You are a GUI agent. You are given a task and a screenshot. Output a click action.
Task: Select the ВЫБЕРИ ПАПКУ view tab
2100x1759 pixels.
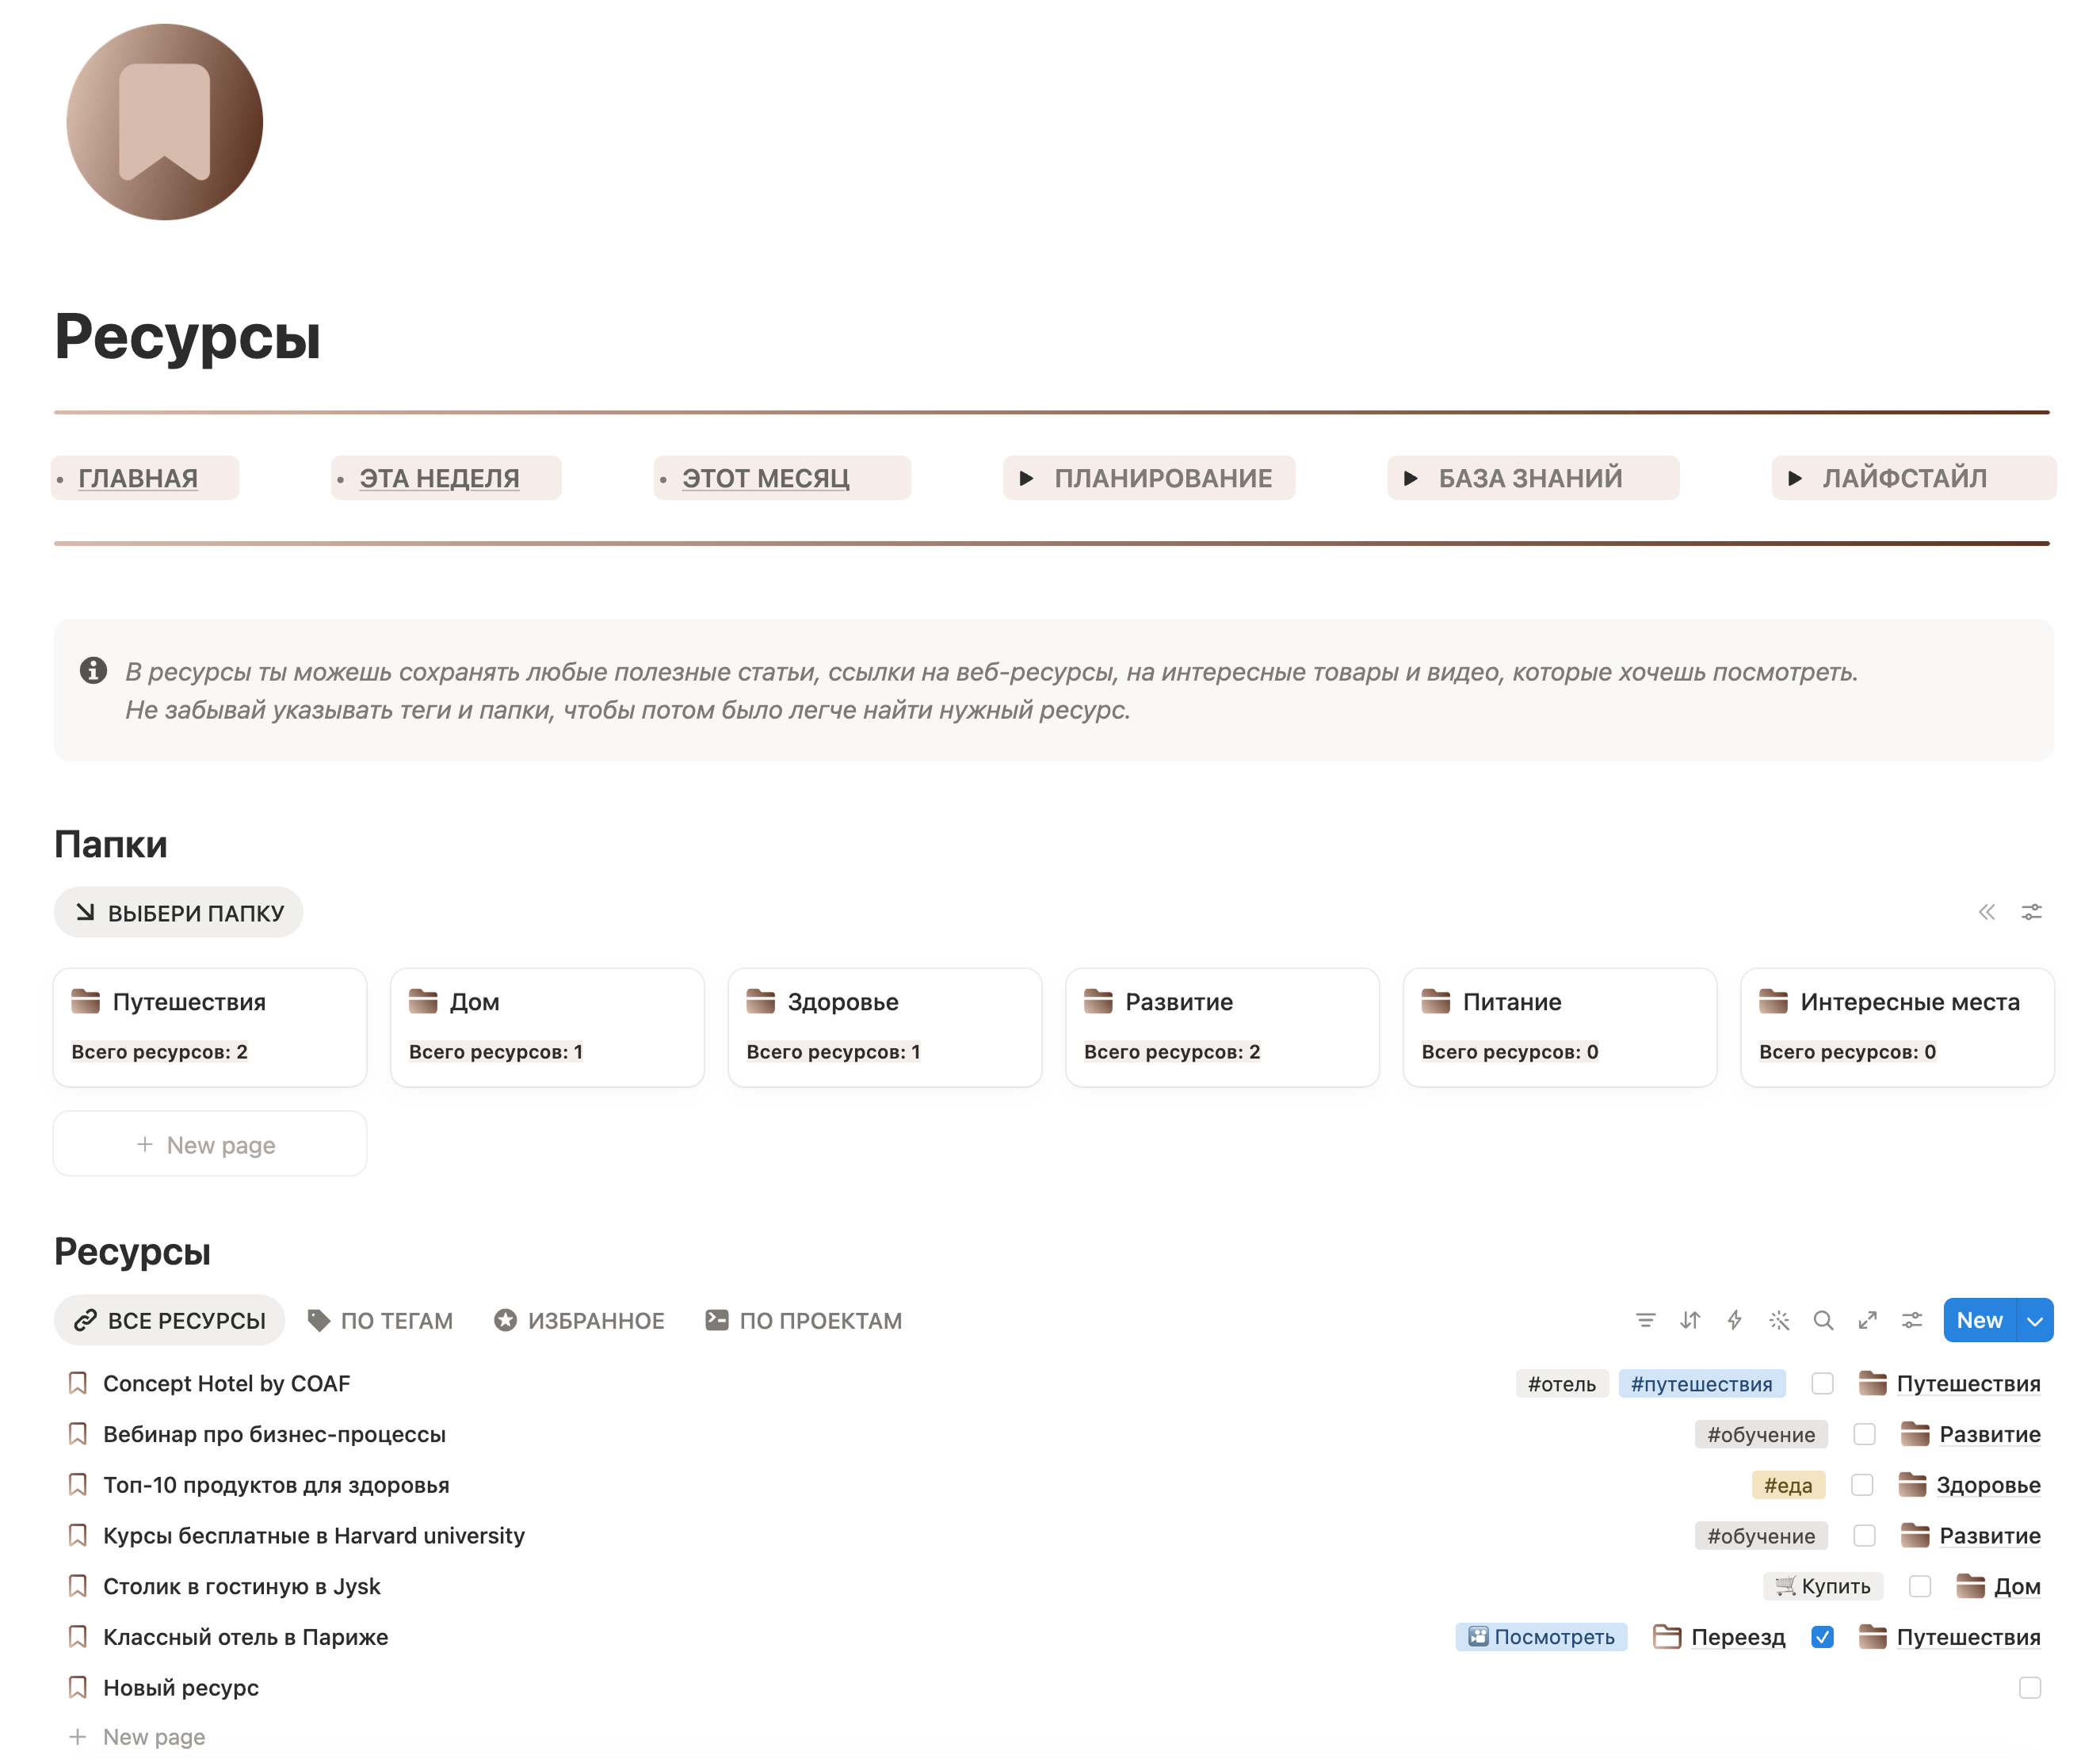179,912
